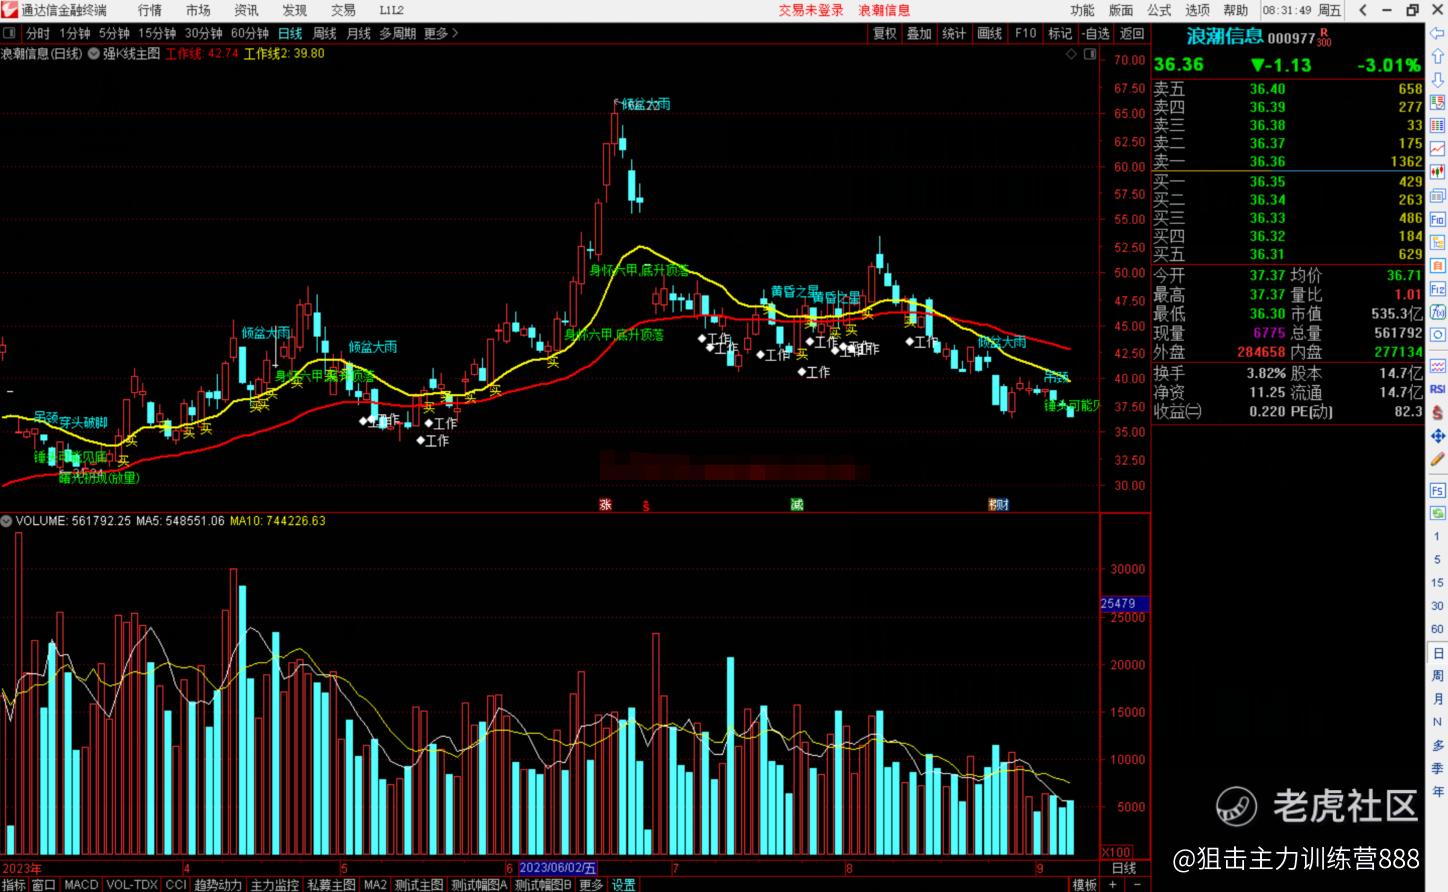
Task: Open the 公式 menu
Action: pyautogui.click(x=1159, y=10)
